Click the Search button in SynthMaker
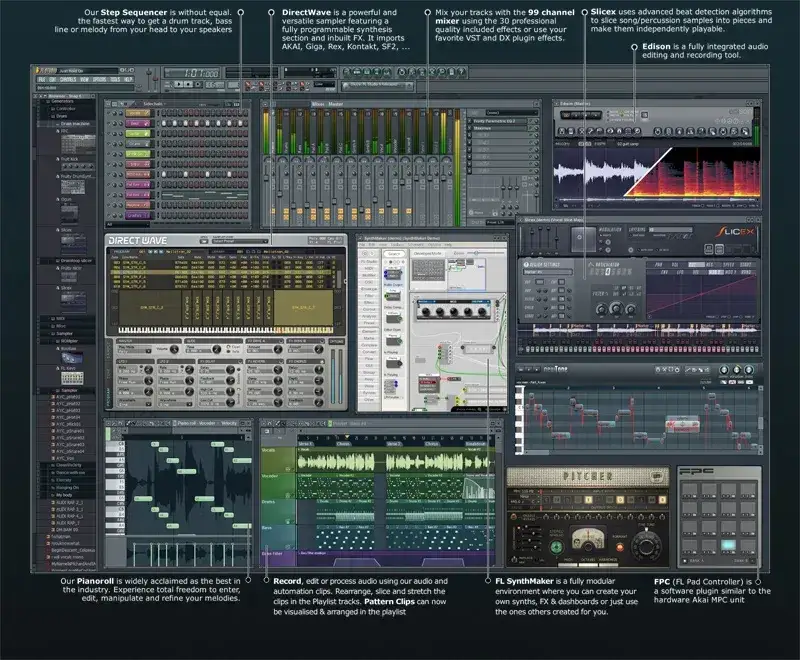The height and width of the screenshot is (660, 800). click(394, 253)
